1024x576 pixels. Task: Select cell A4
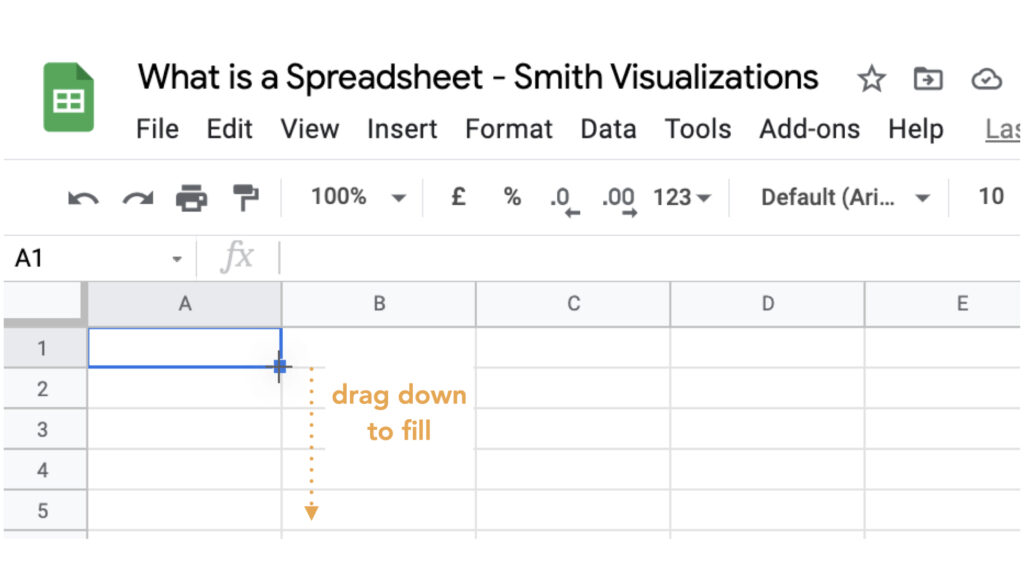tap(185, 470)
